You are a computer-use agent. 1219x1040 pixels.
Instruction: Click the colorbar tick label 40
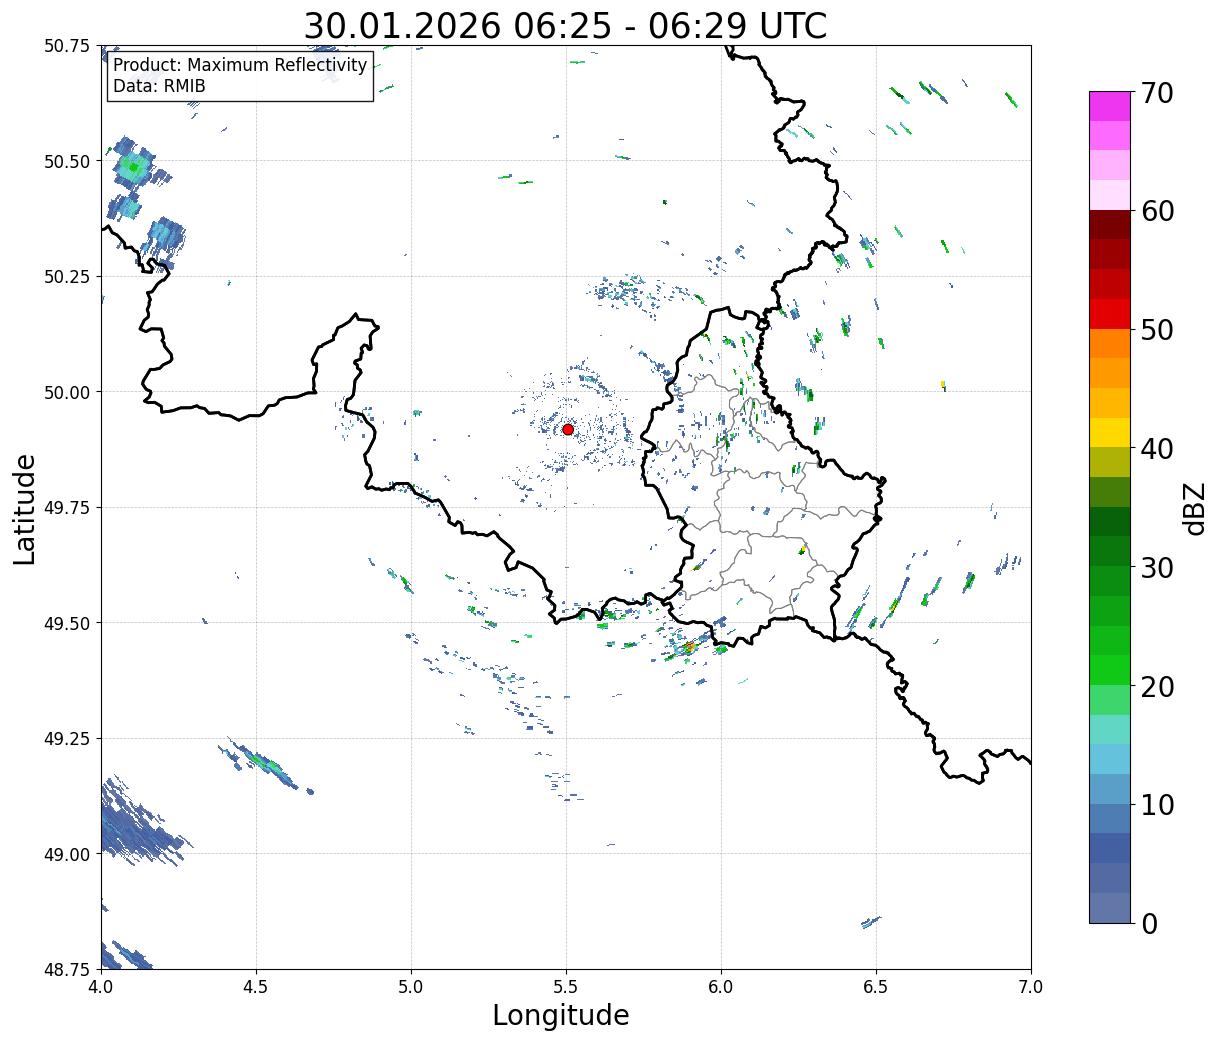tap(1158, 449)
